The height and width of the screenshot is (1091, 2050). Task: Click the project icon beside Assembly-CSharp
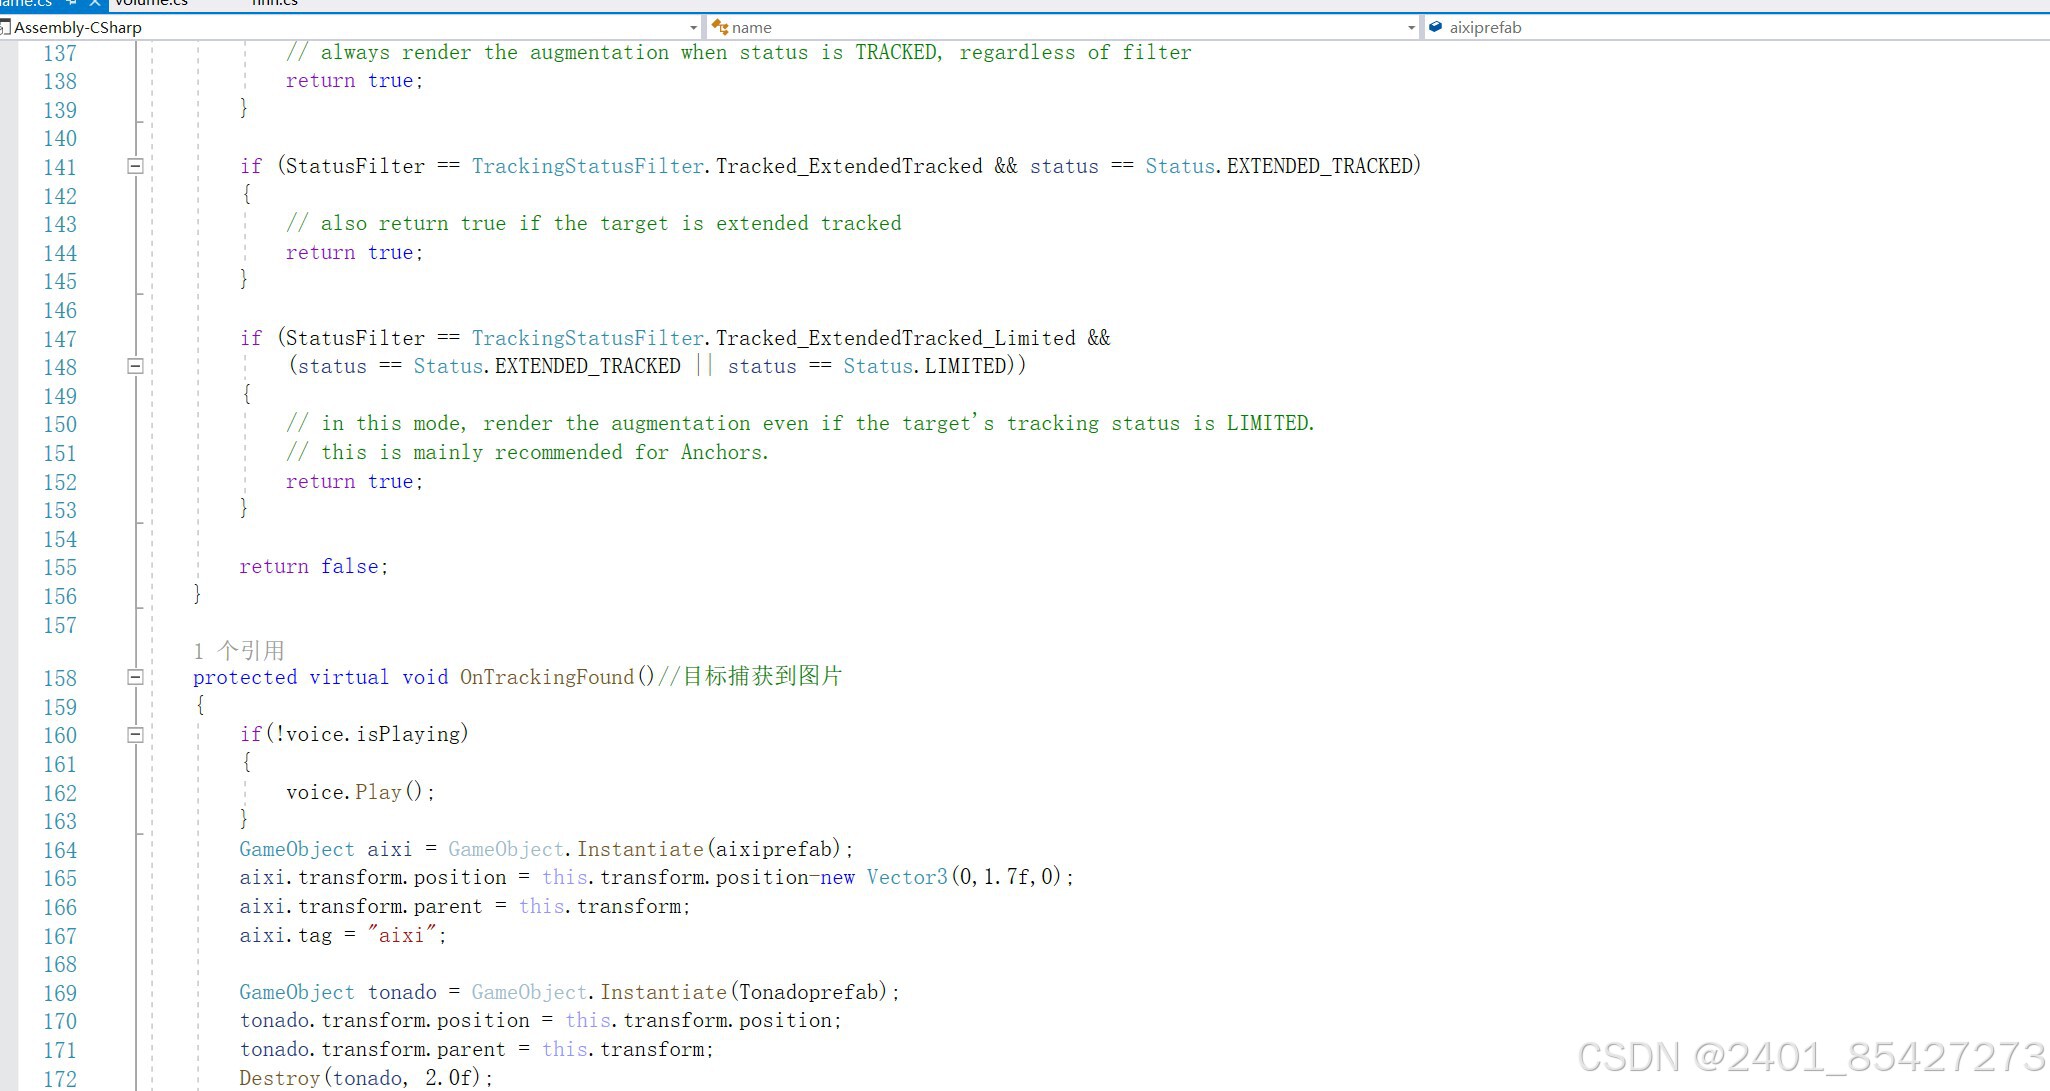click(5, 28)
